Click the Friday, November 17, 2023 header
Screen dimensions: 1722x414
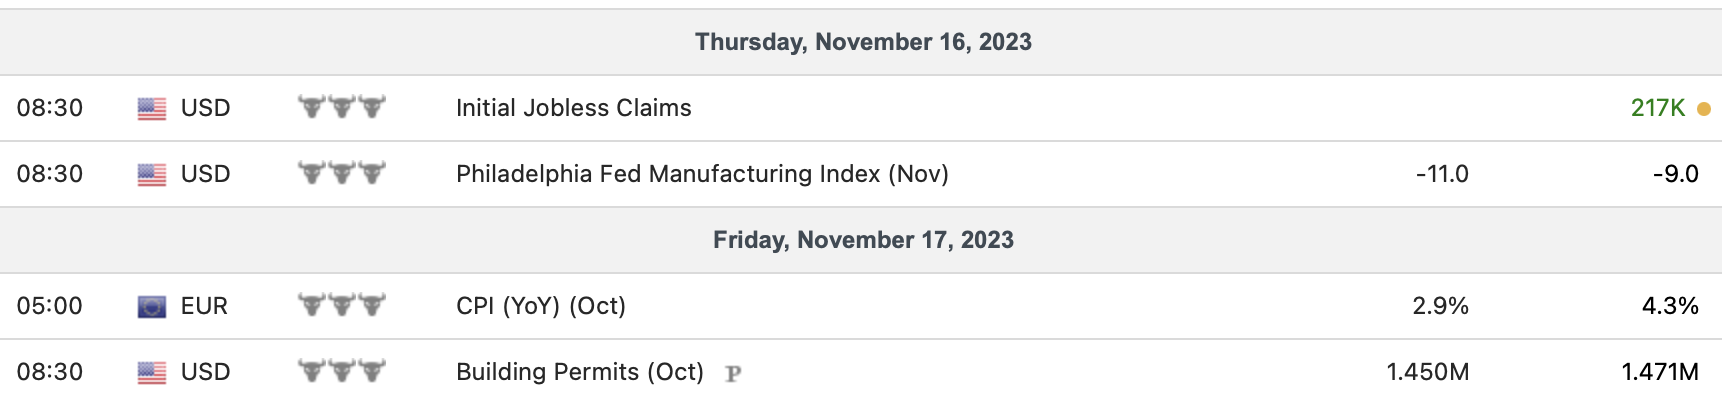(x=863, y=240)
